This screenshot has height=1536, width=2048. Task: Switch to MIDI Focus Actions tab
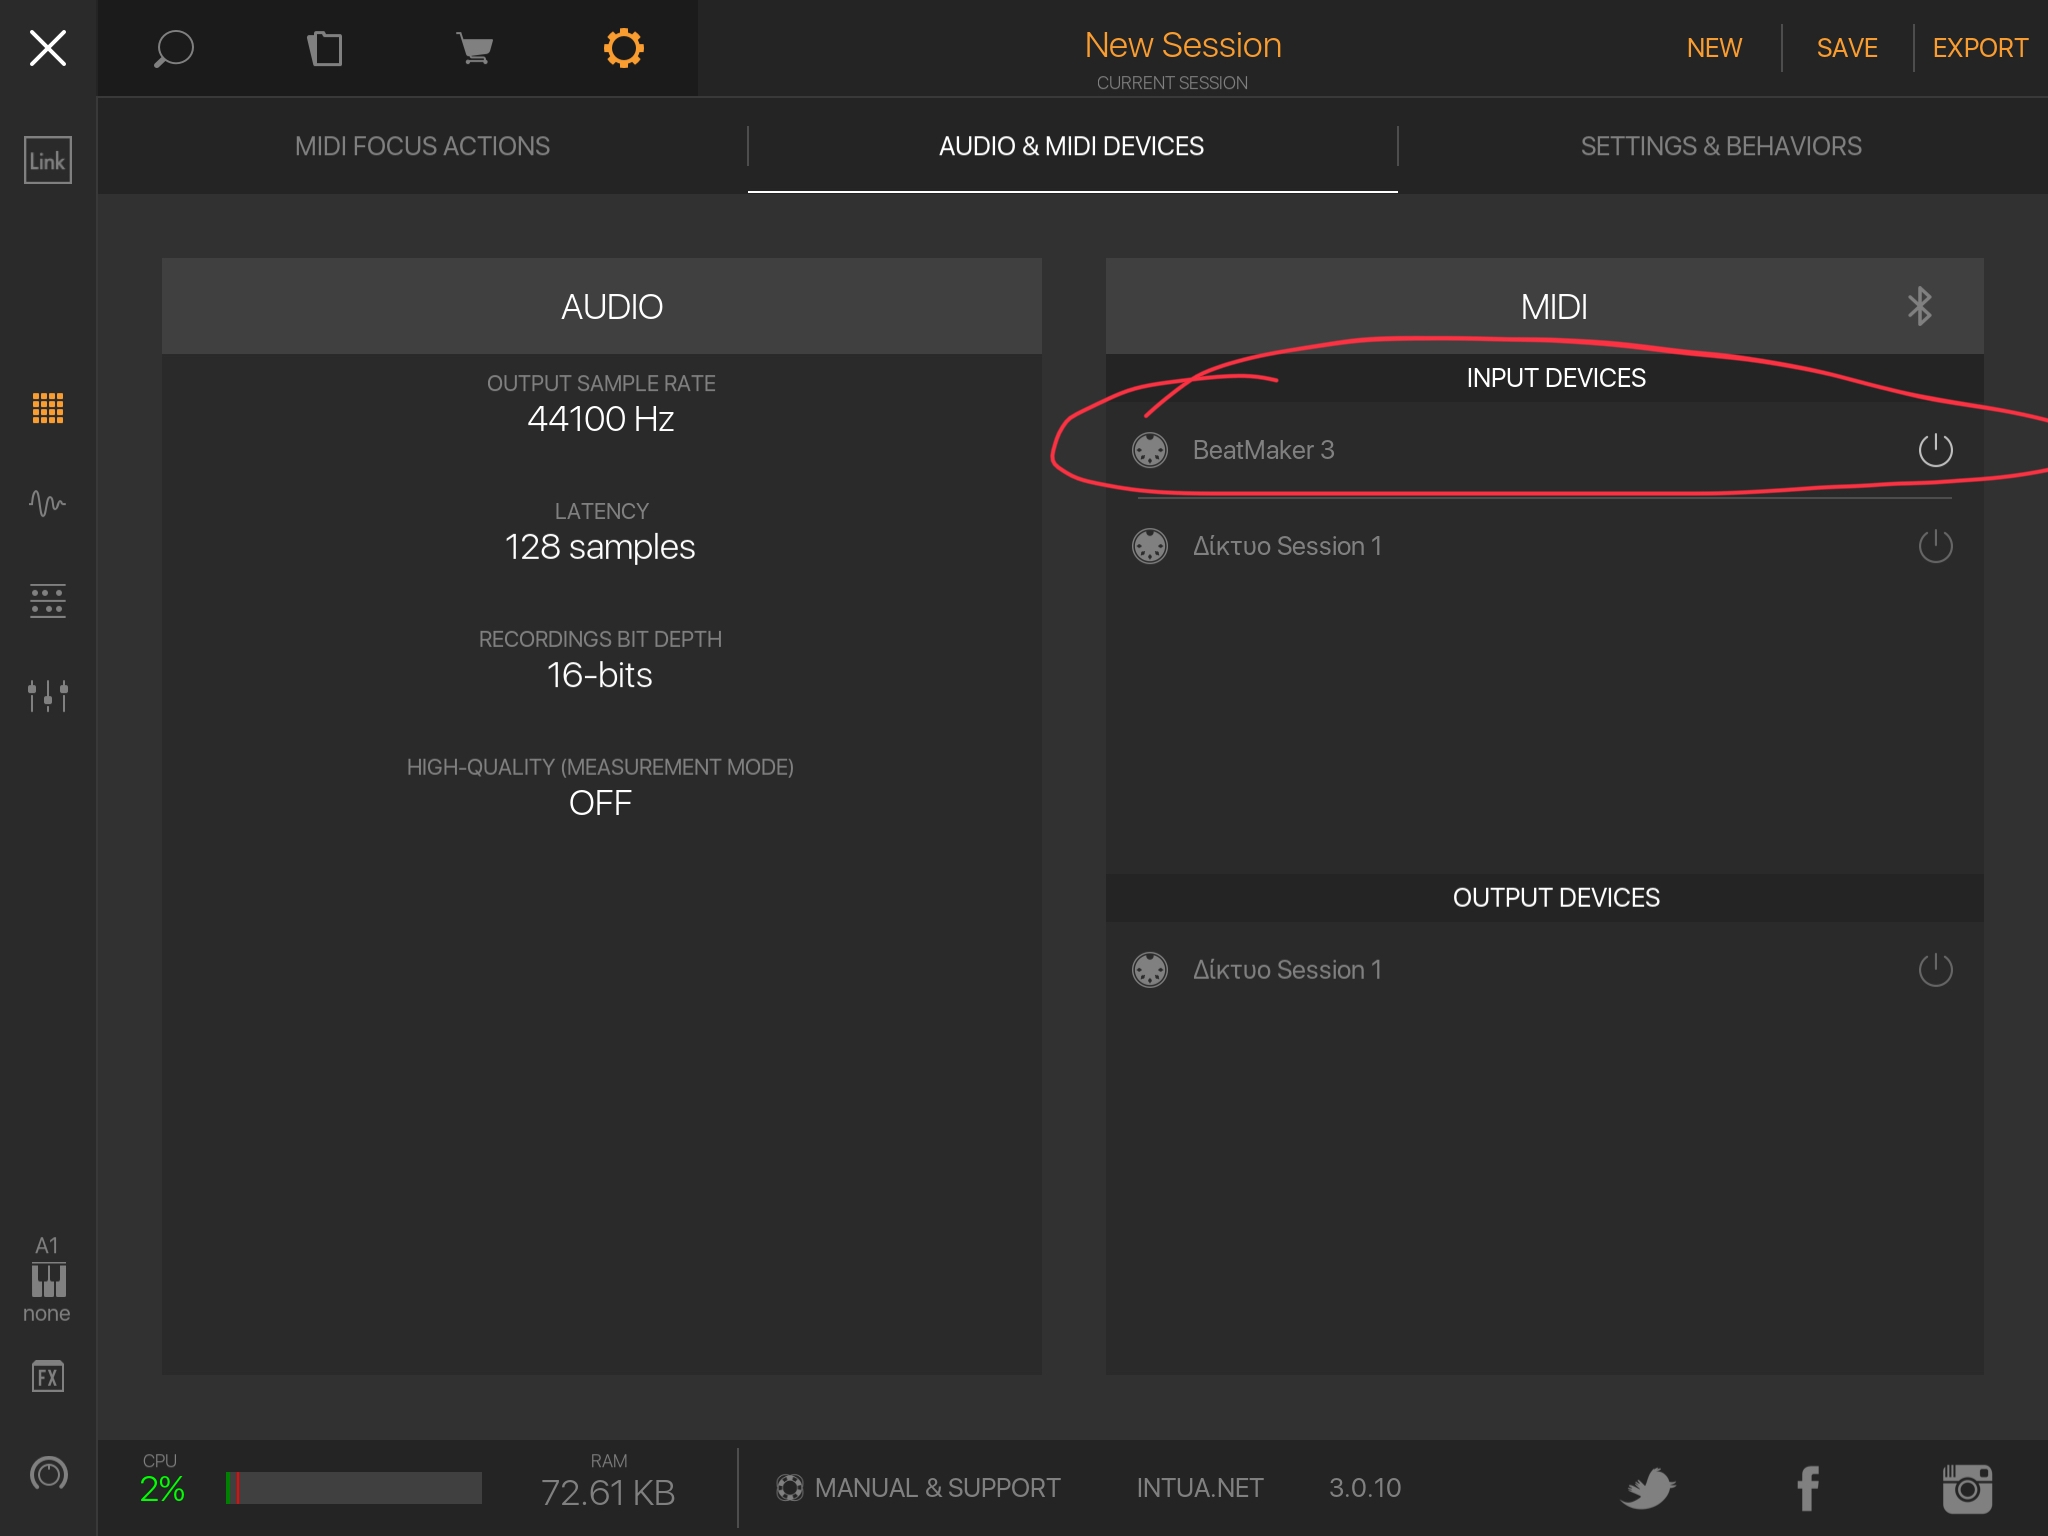click(x=422, y=146)
